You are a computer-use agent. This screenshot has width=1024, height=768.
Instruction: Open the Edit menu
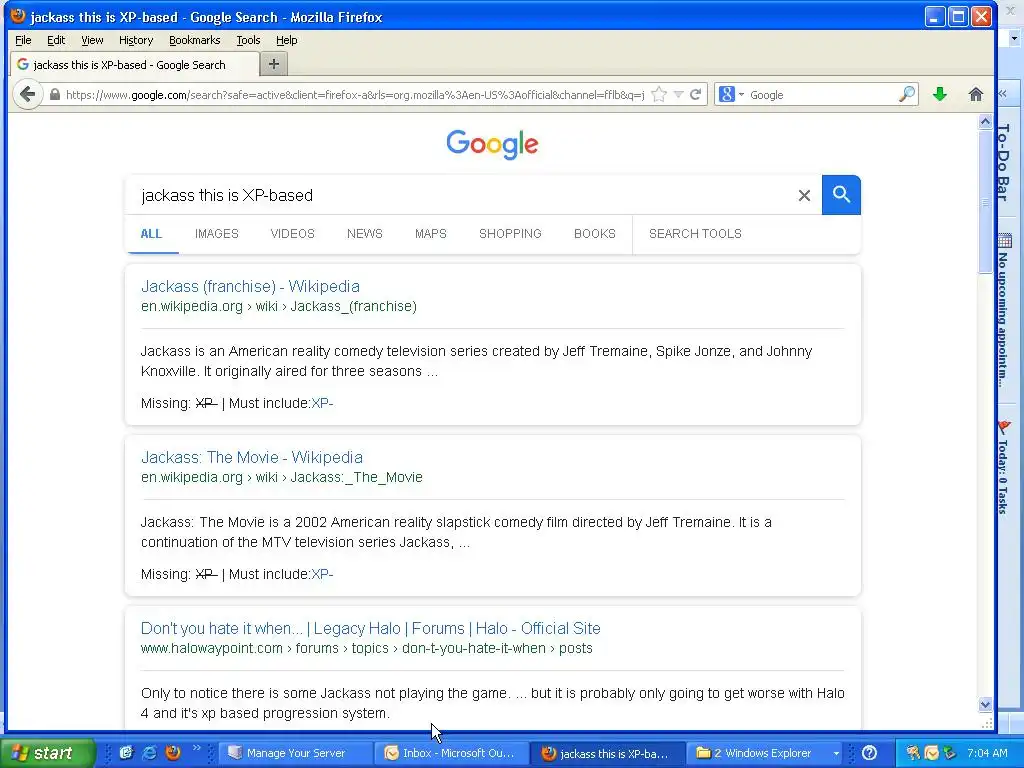pos(56,40)
